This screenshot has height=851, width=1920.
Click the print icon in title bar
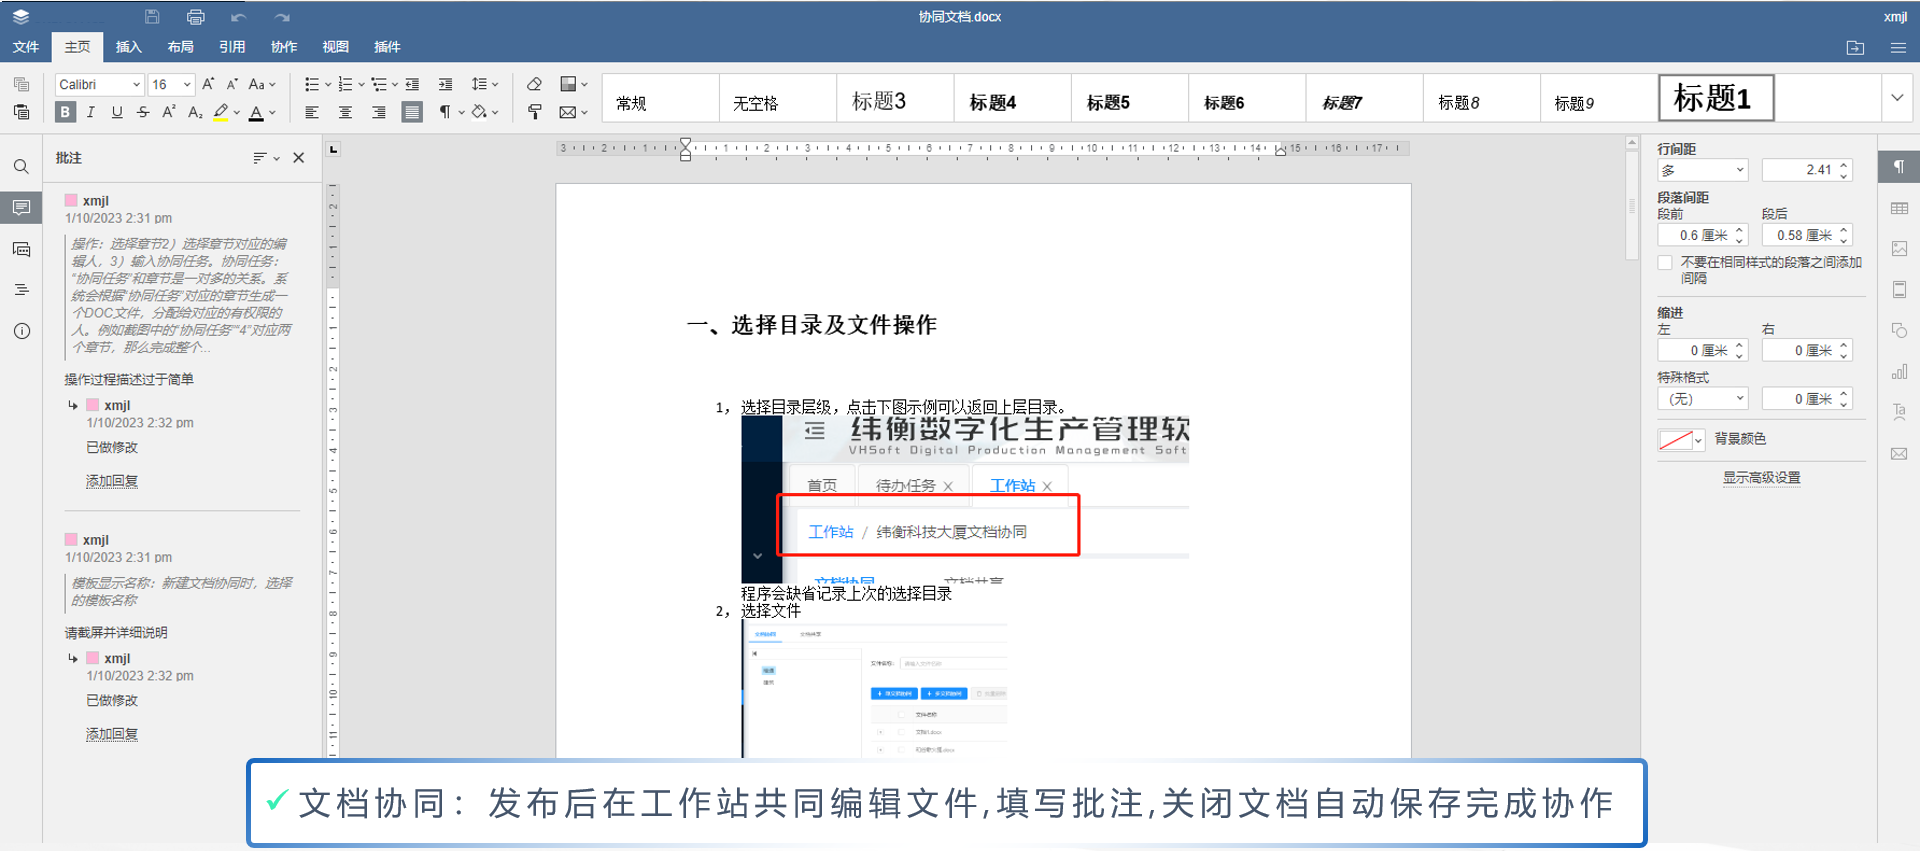coord(196,17)
